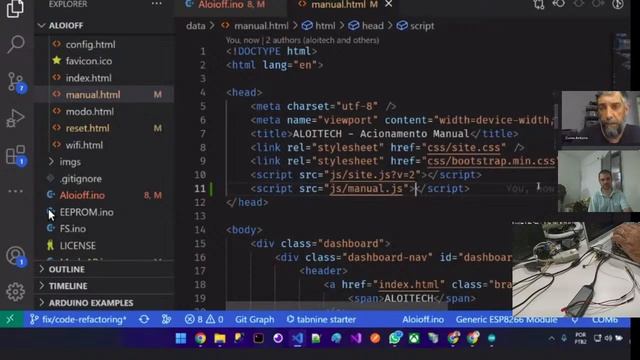The image size is (640, 360).
Task: Open Source Control view with badge 7
Action: [16, 82]
